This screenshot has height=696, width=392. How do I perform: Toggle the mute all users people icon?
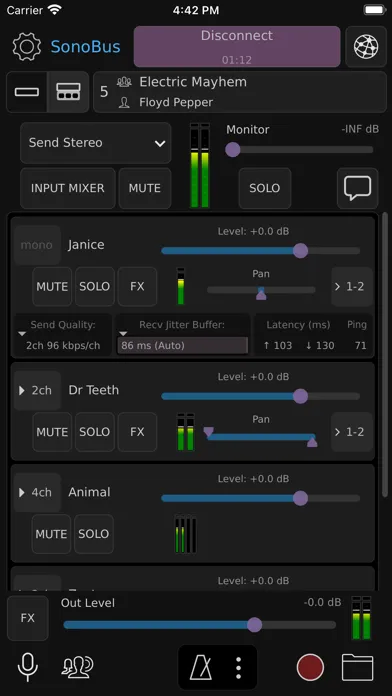point(77,667)
